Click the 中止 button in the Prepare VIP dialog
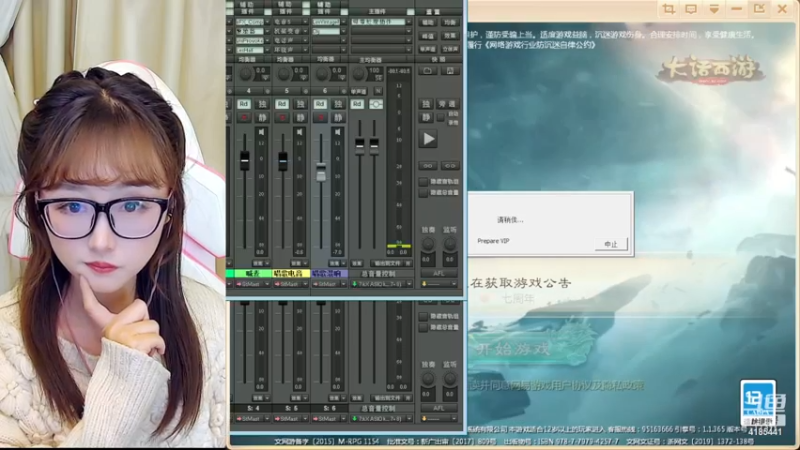 (611, 244)
